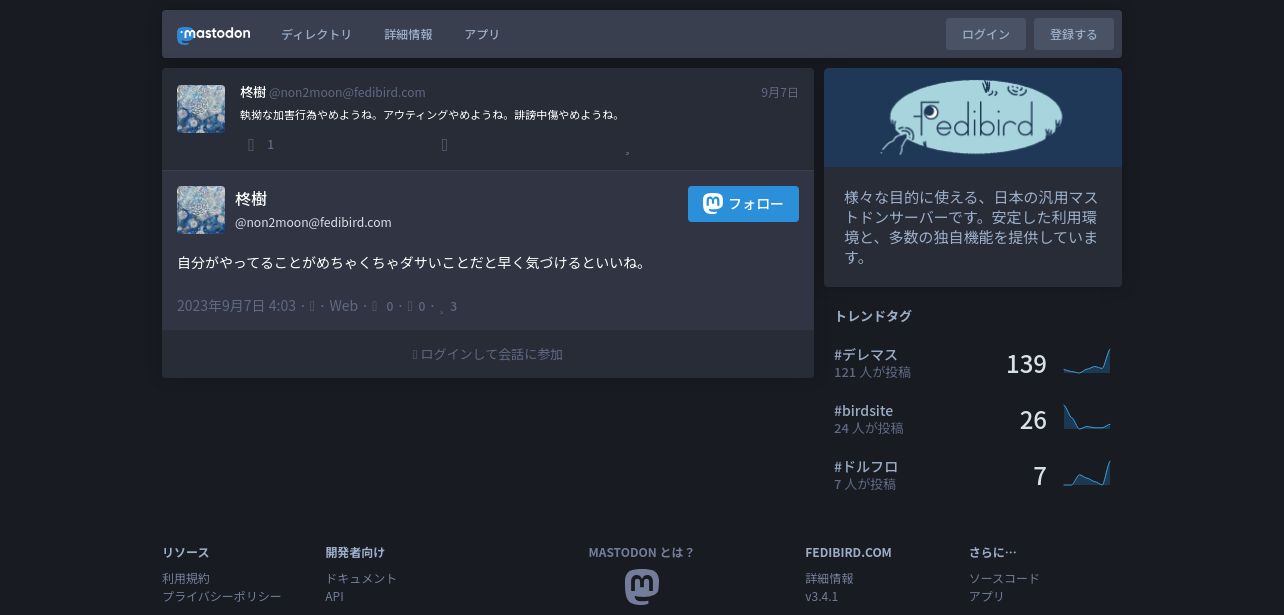Click the 139 count for #デレマス
The width and height of the screenshot is (1284, 615).
point(1026,363)
